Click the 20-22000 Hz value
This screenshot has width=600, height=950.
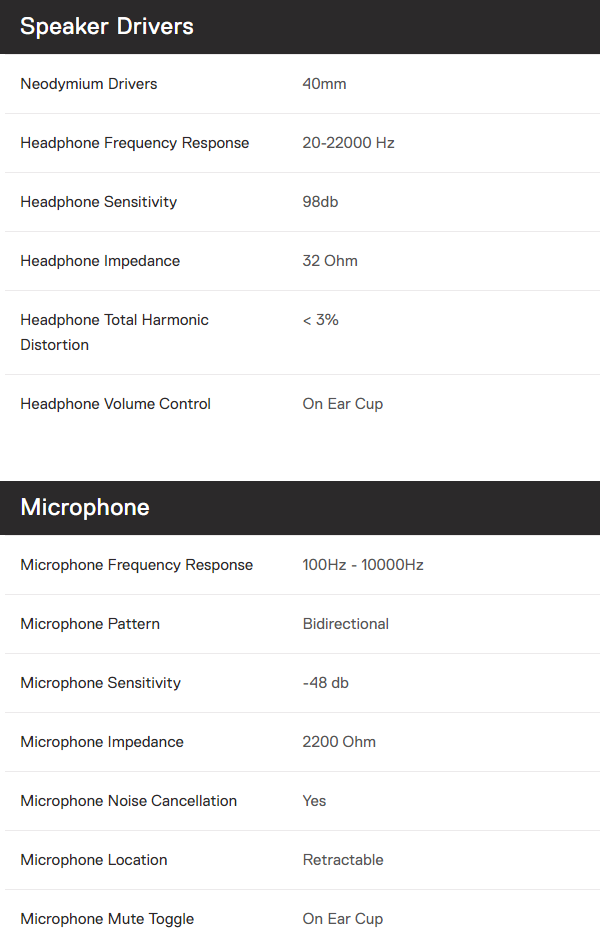[x=348, y=143]
